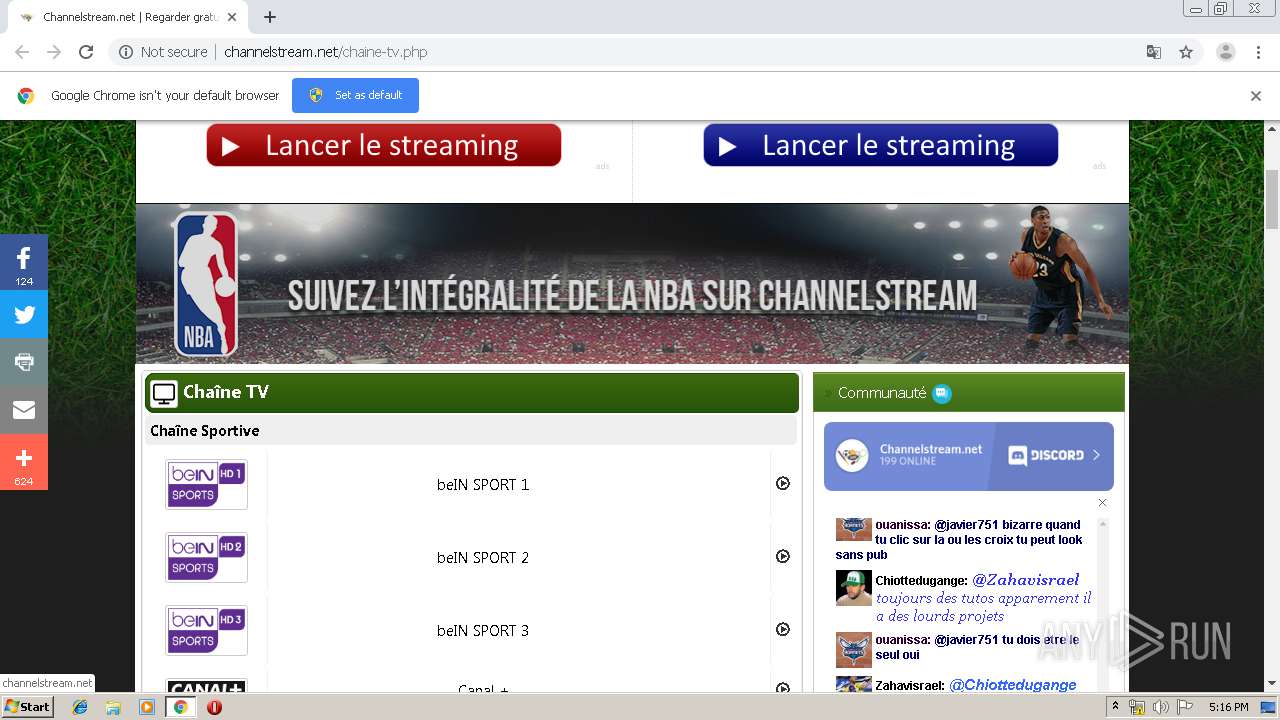Click the Chaîne TV section header
This screenshot has height=720, width=1280.
pos(472,392)
